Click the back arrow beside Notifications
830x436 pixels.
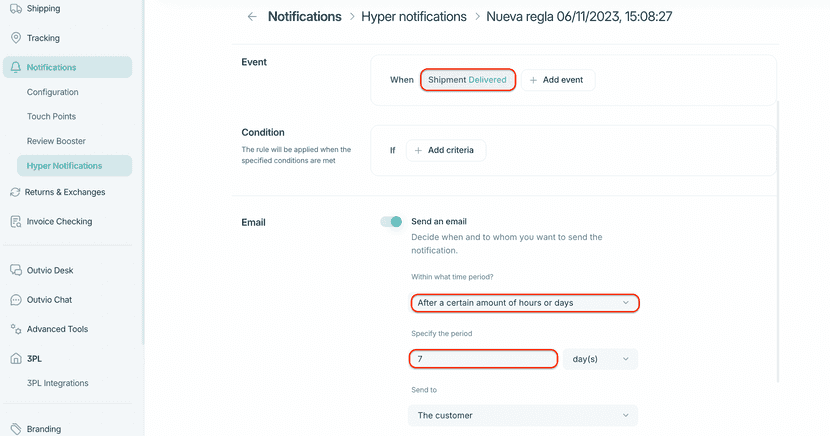[x=252, y=17]
